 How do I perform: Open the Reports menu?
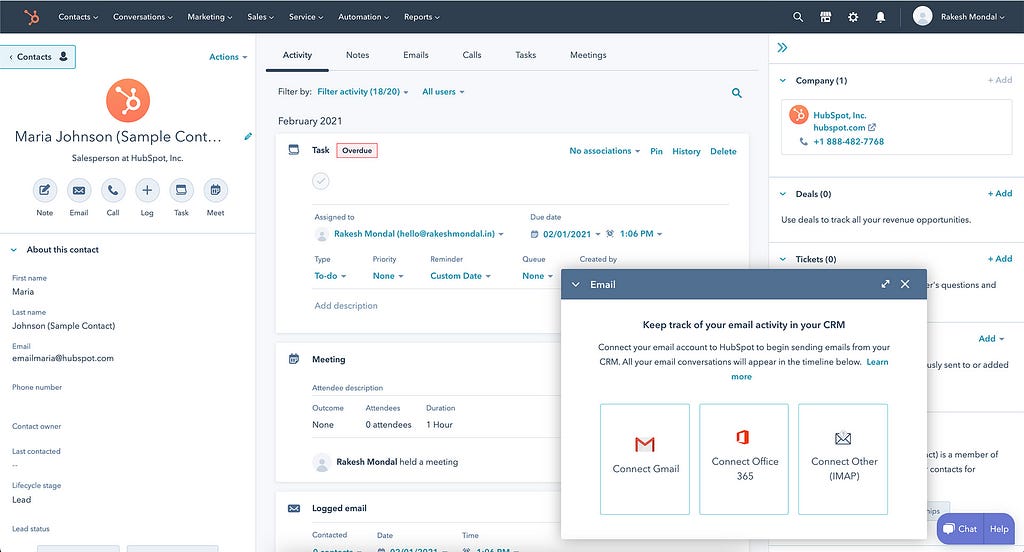[x=421, y=17]
